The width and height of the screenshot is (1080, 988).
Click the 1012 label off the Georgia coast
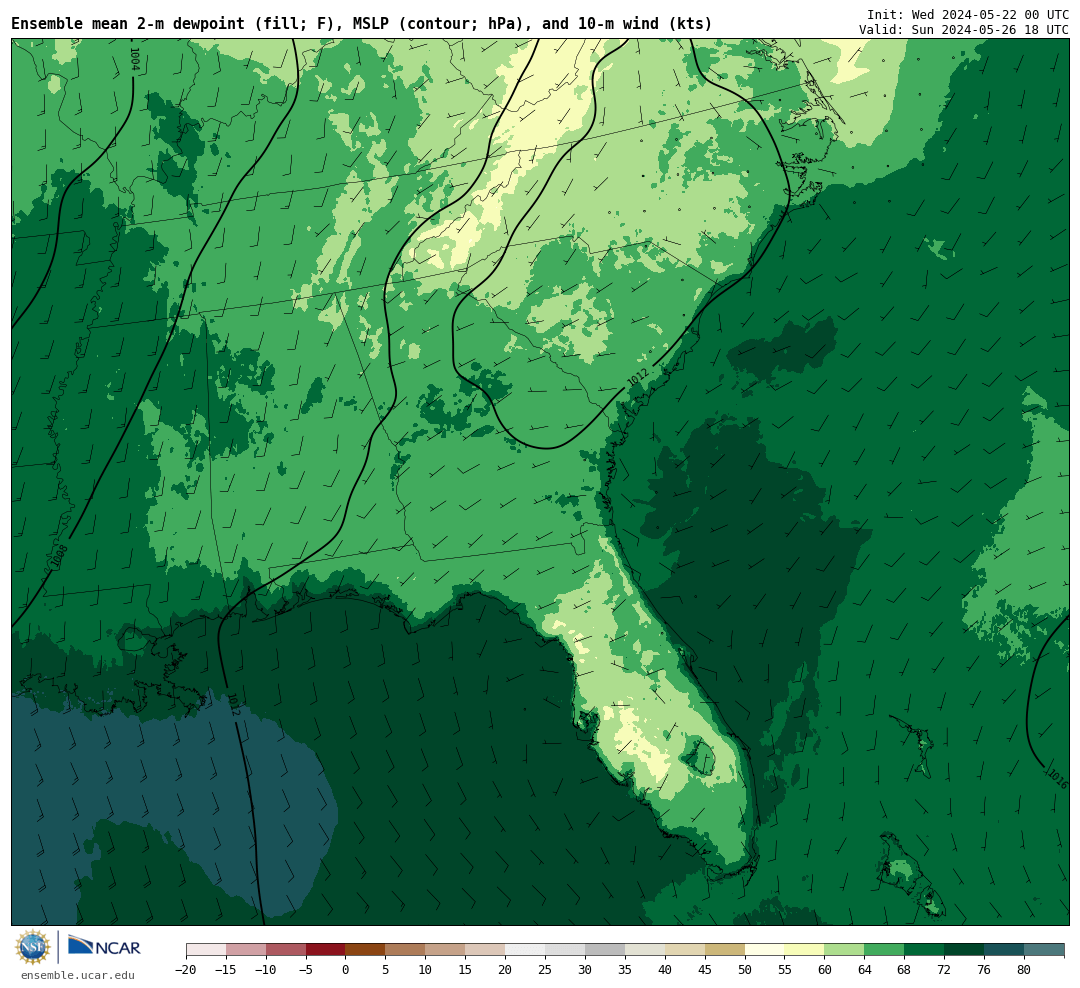click(x=638, y=377)
